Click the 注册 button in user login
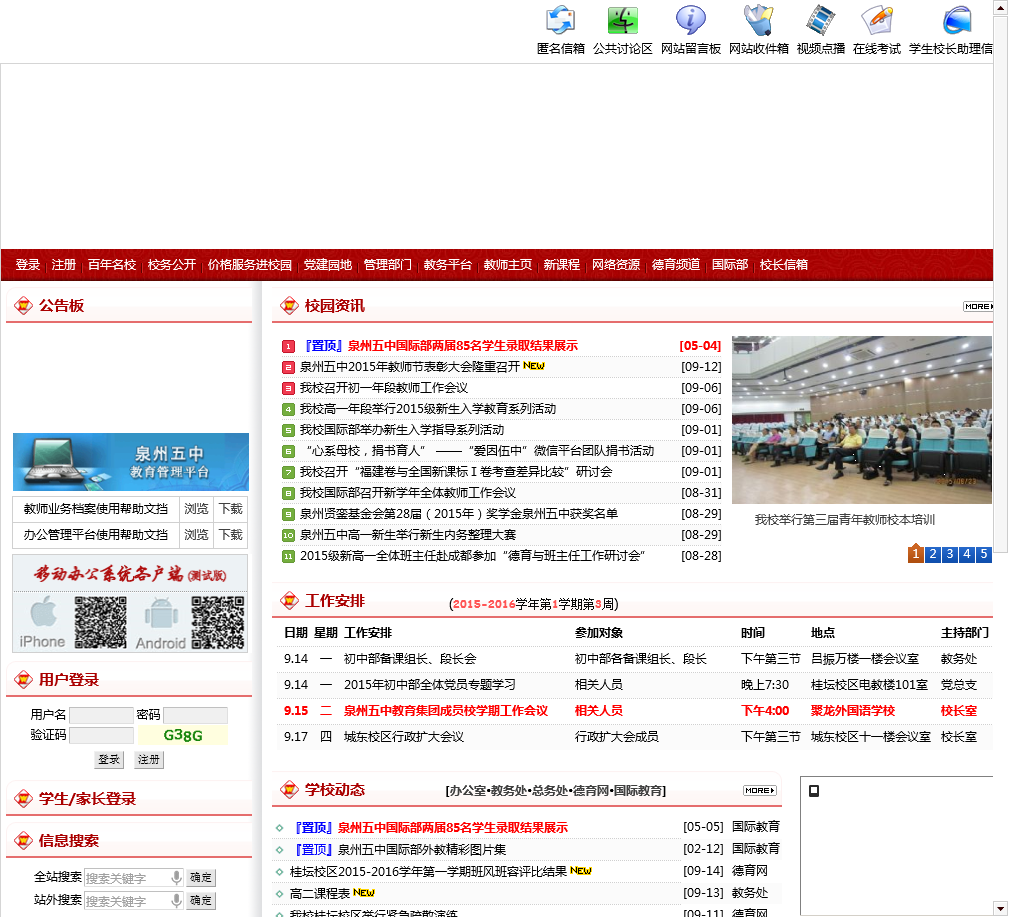 [x=149, y=759]
